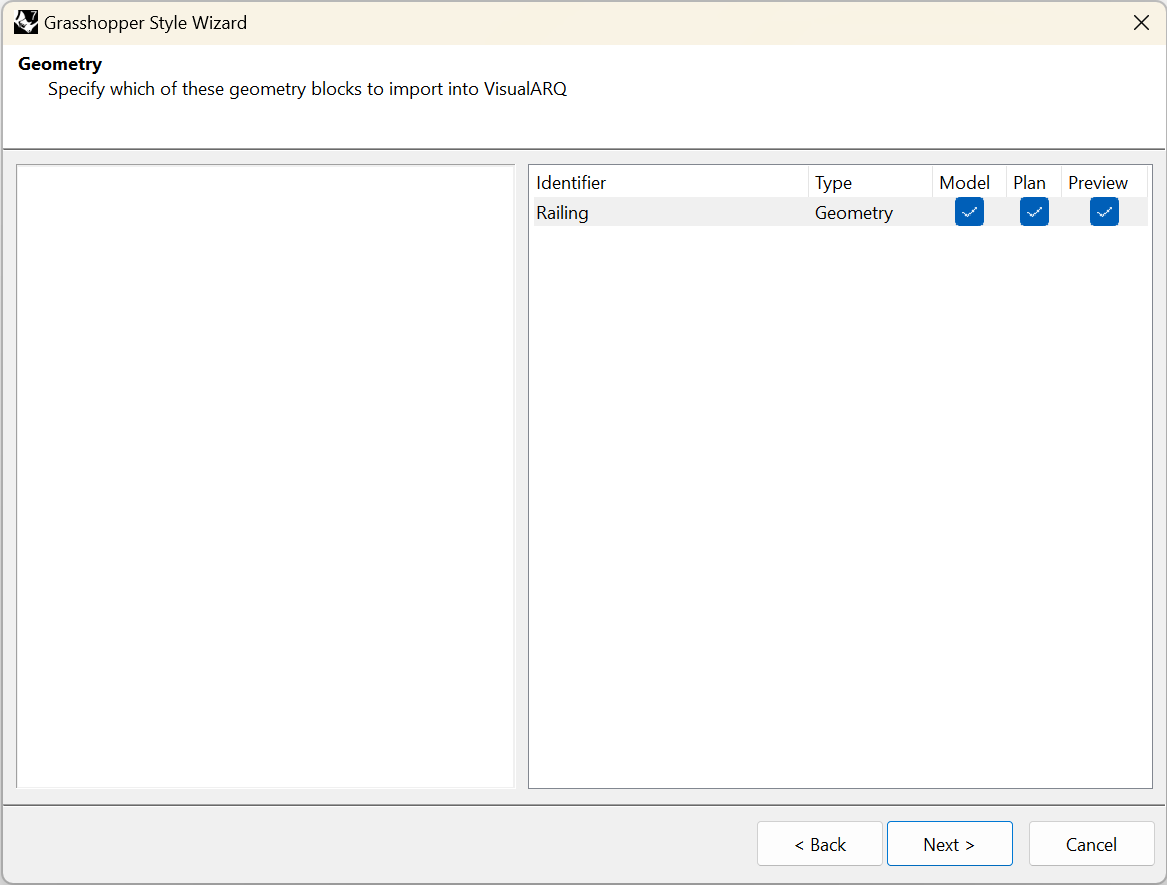The width and height of the screenshot is (1167, 885).
Task: Uncheck the Model checkbox for Railing
Action: click(969, 212)
